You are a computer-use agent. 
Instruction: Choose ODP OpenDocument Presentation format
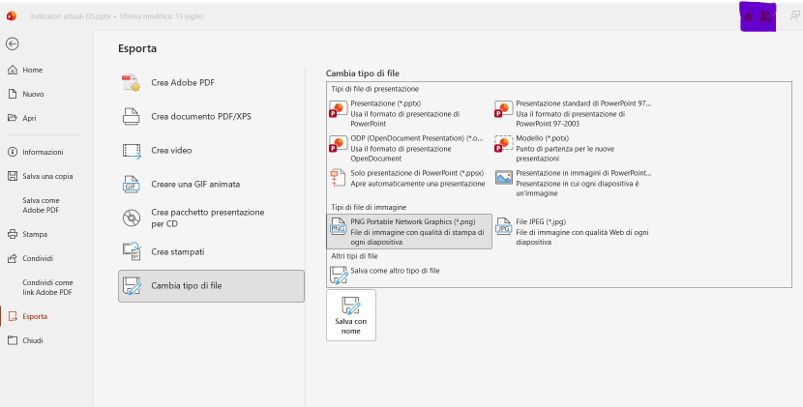click(408, 148)
